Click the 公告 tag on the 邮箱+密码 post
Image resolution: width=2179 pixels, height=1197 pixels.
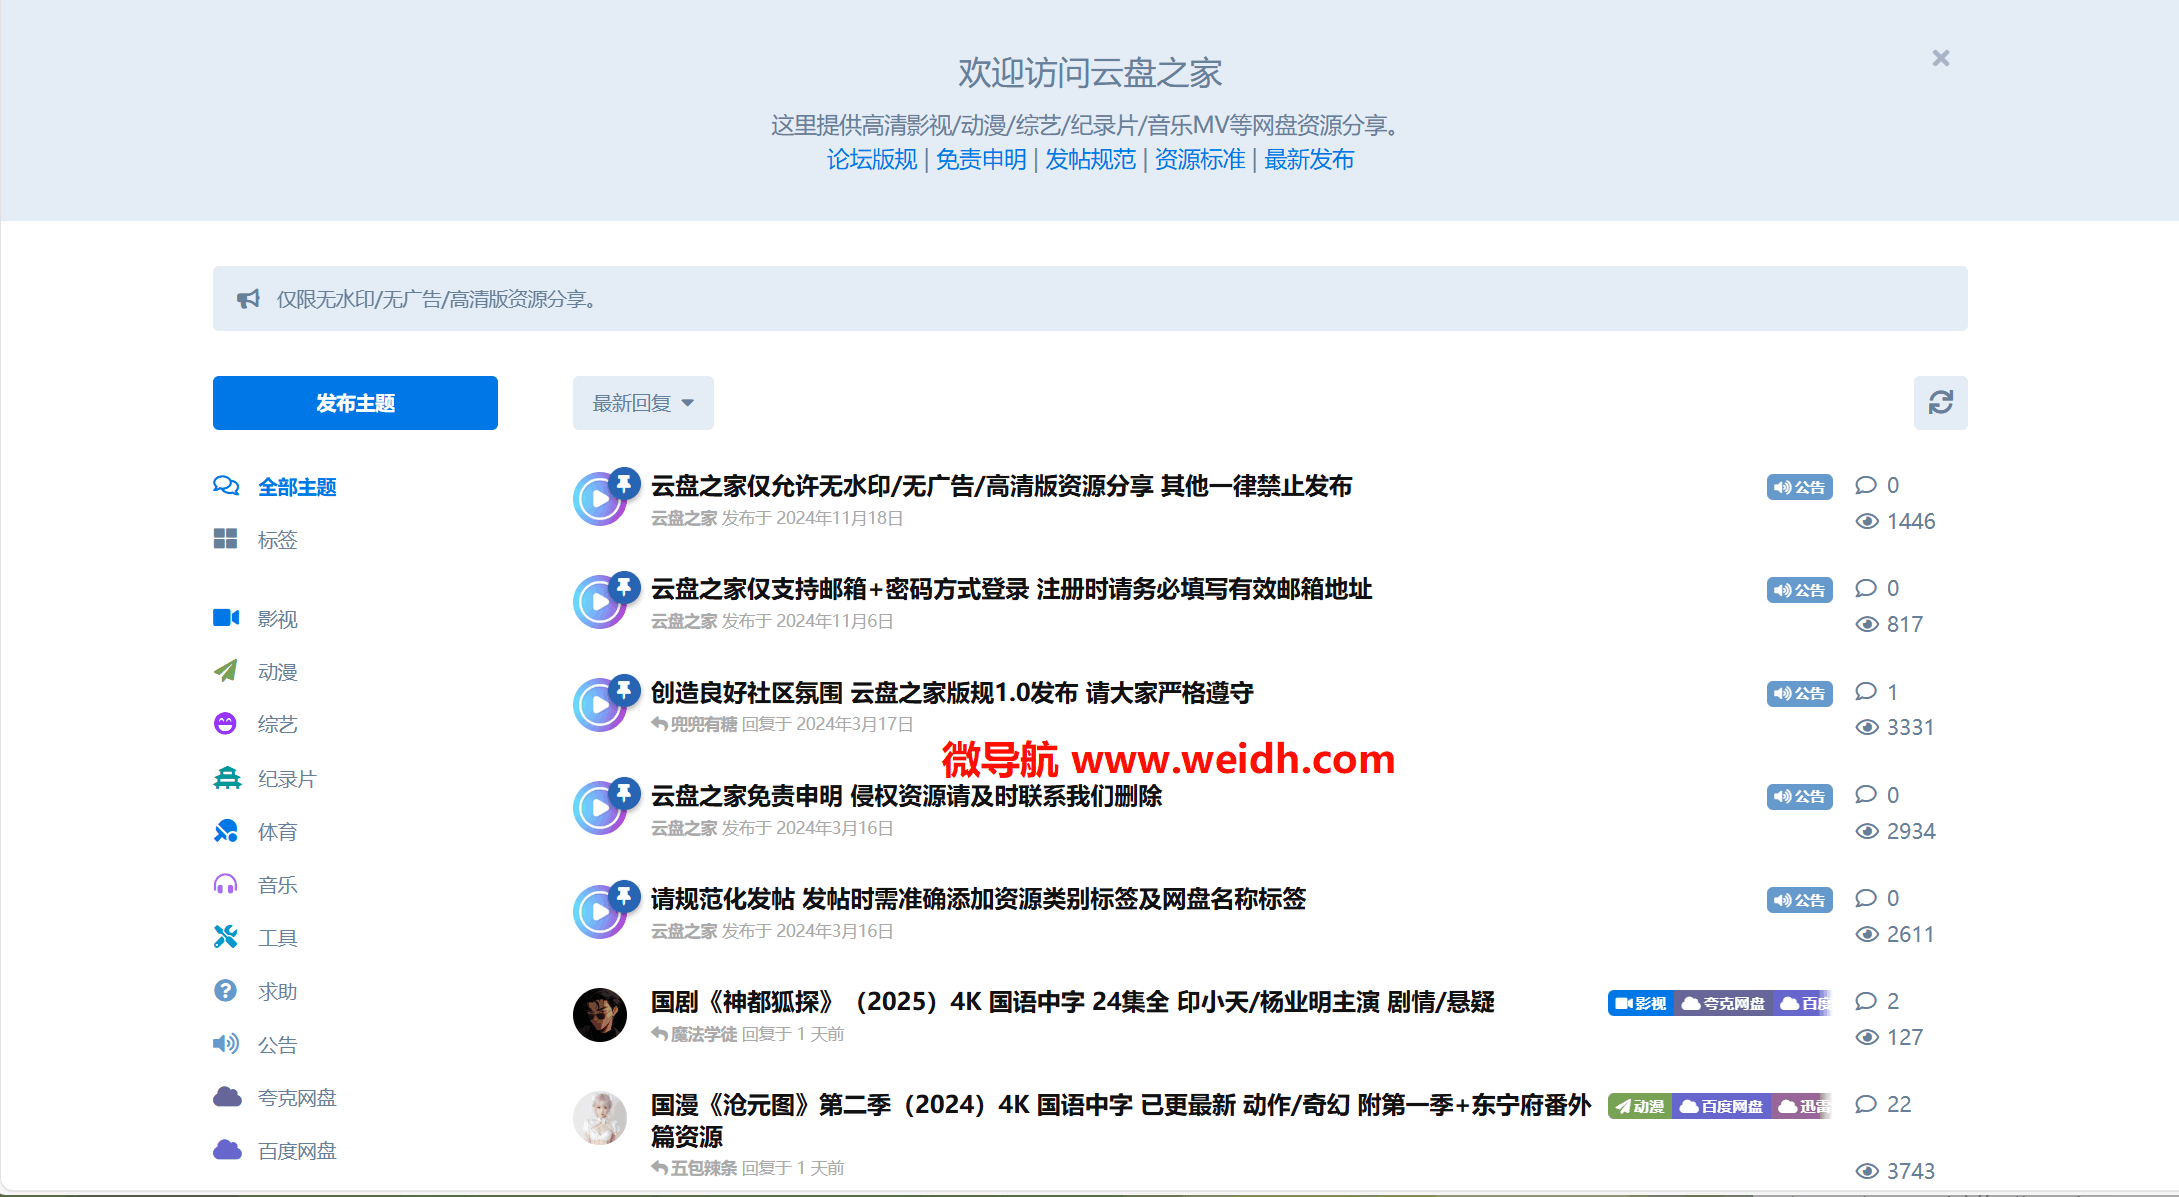pos(1799,590)
